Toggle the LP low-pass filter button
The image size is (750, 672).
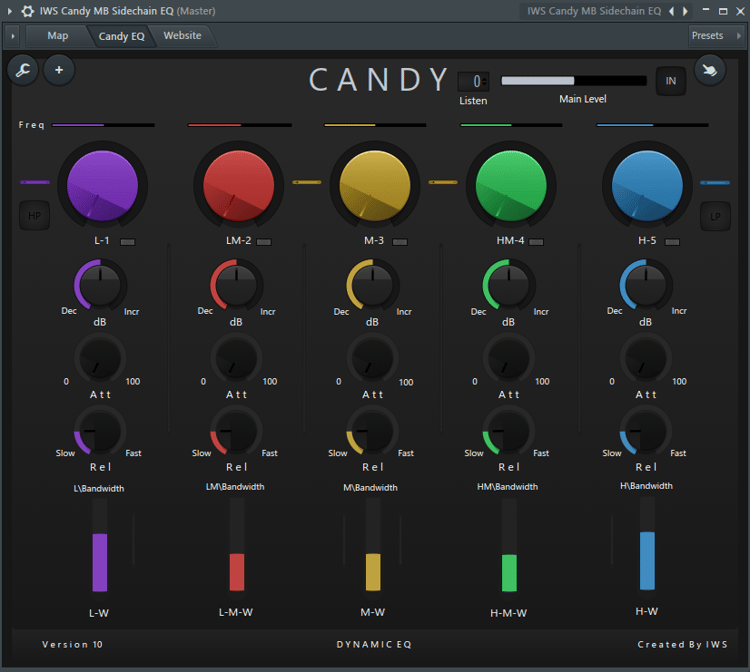(715, 217)
